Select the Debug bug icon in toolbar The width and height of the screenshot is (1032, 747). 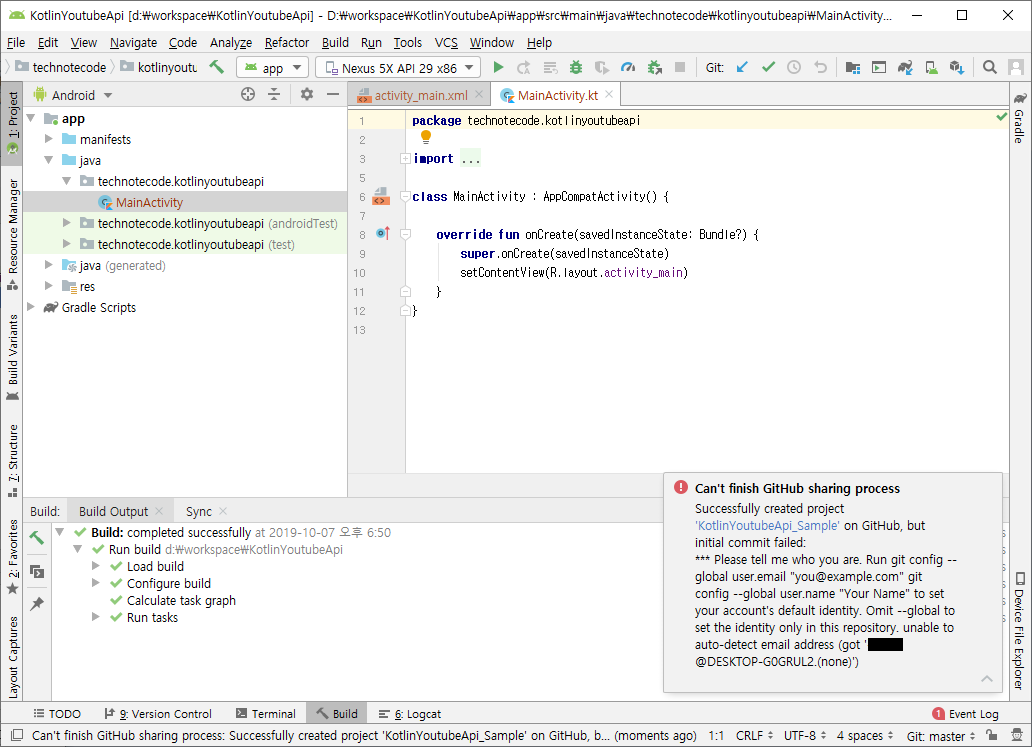click(x=576, y=67)
